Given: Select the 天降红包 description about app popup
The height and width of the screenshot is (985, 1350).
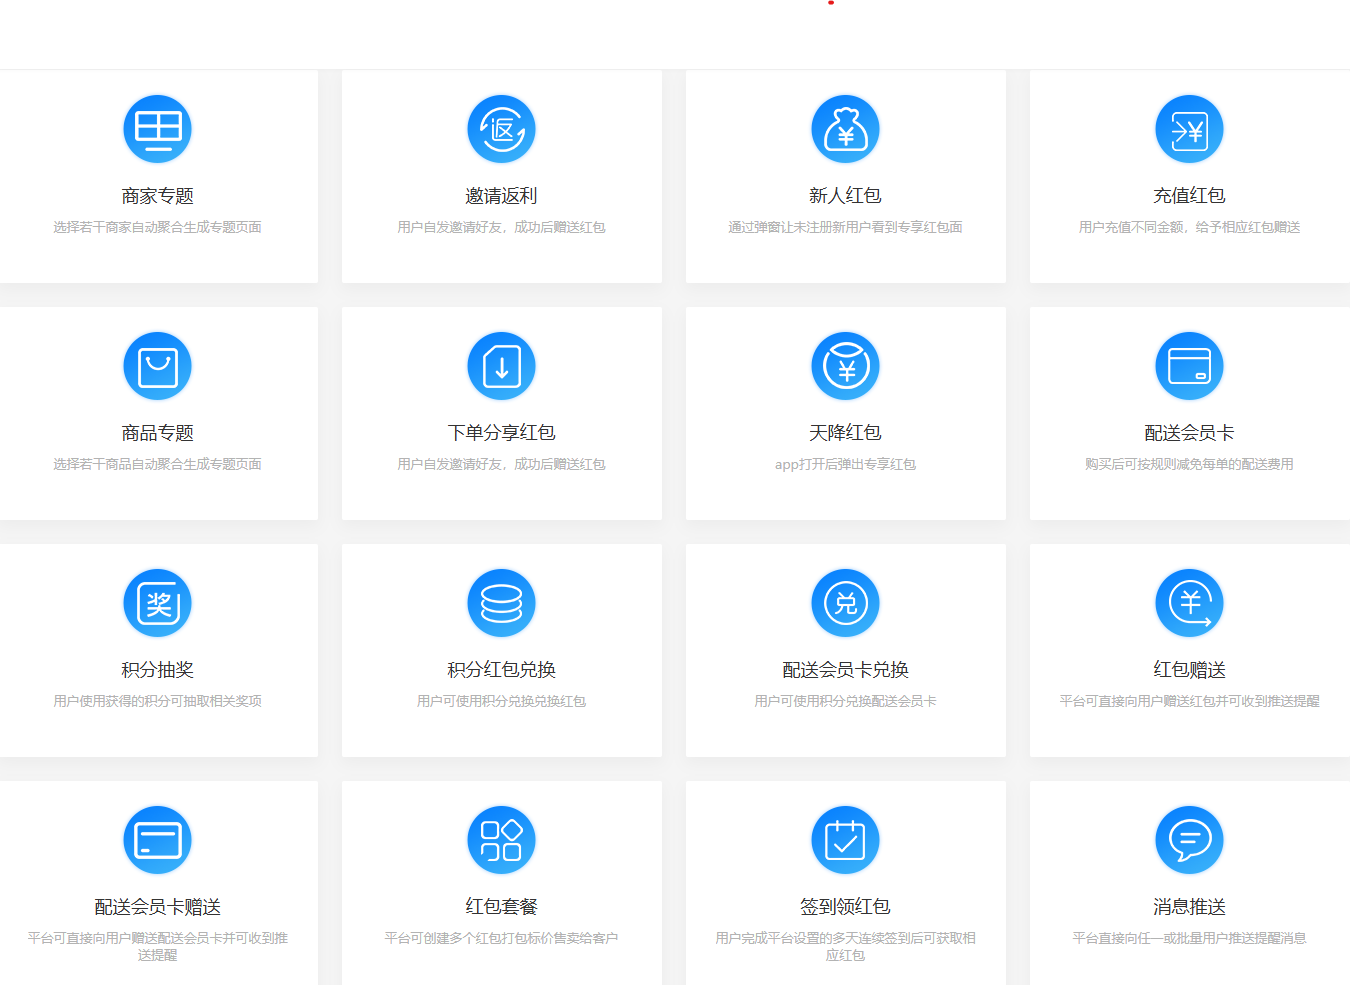Looking at the screenshot, I should [845, 464].
